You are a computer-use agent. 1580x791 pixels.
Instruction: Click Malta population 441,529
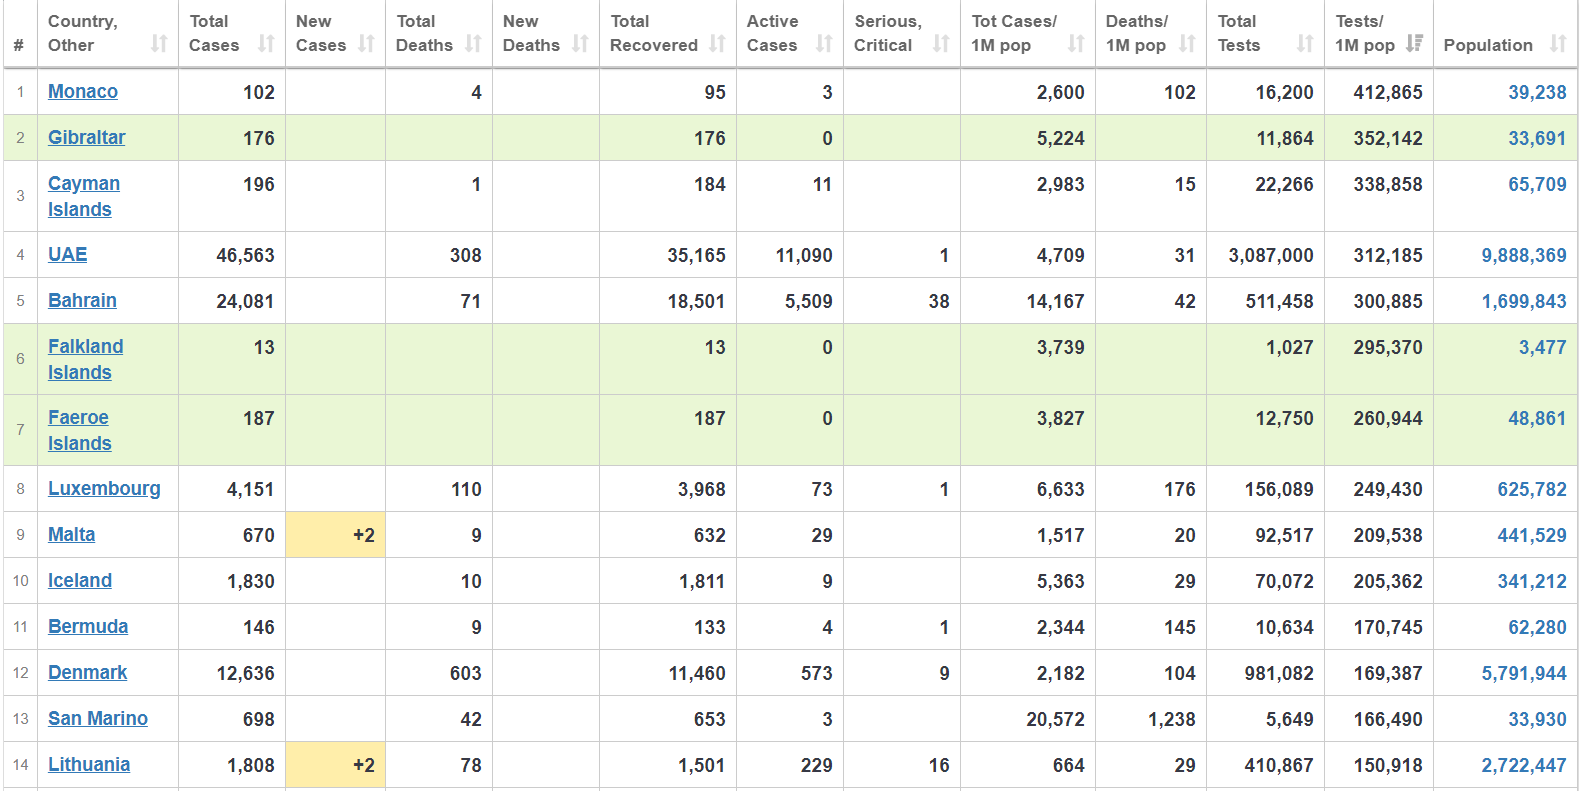click(1532, 535)
